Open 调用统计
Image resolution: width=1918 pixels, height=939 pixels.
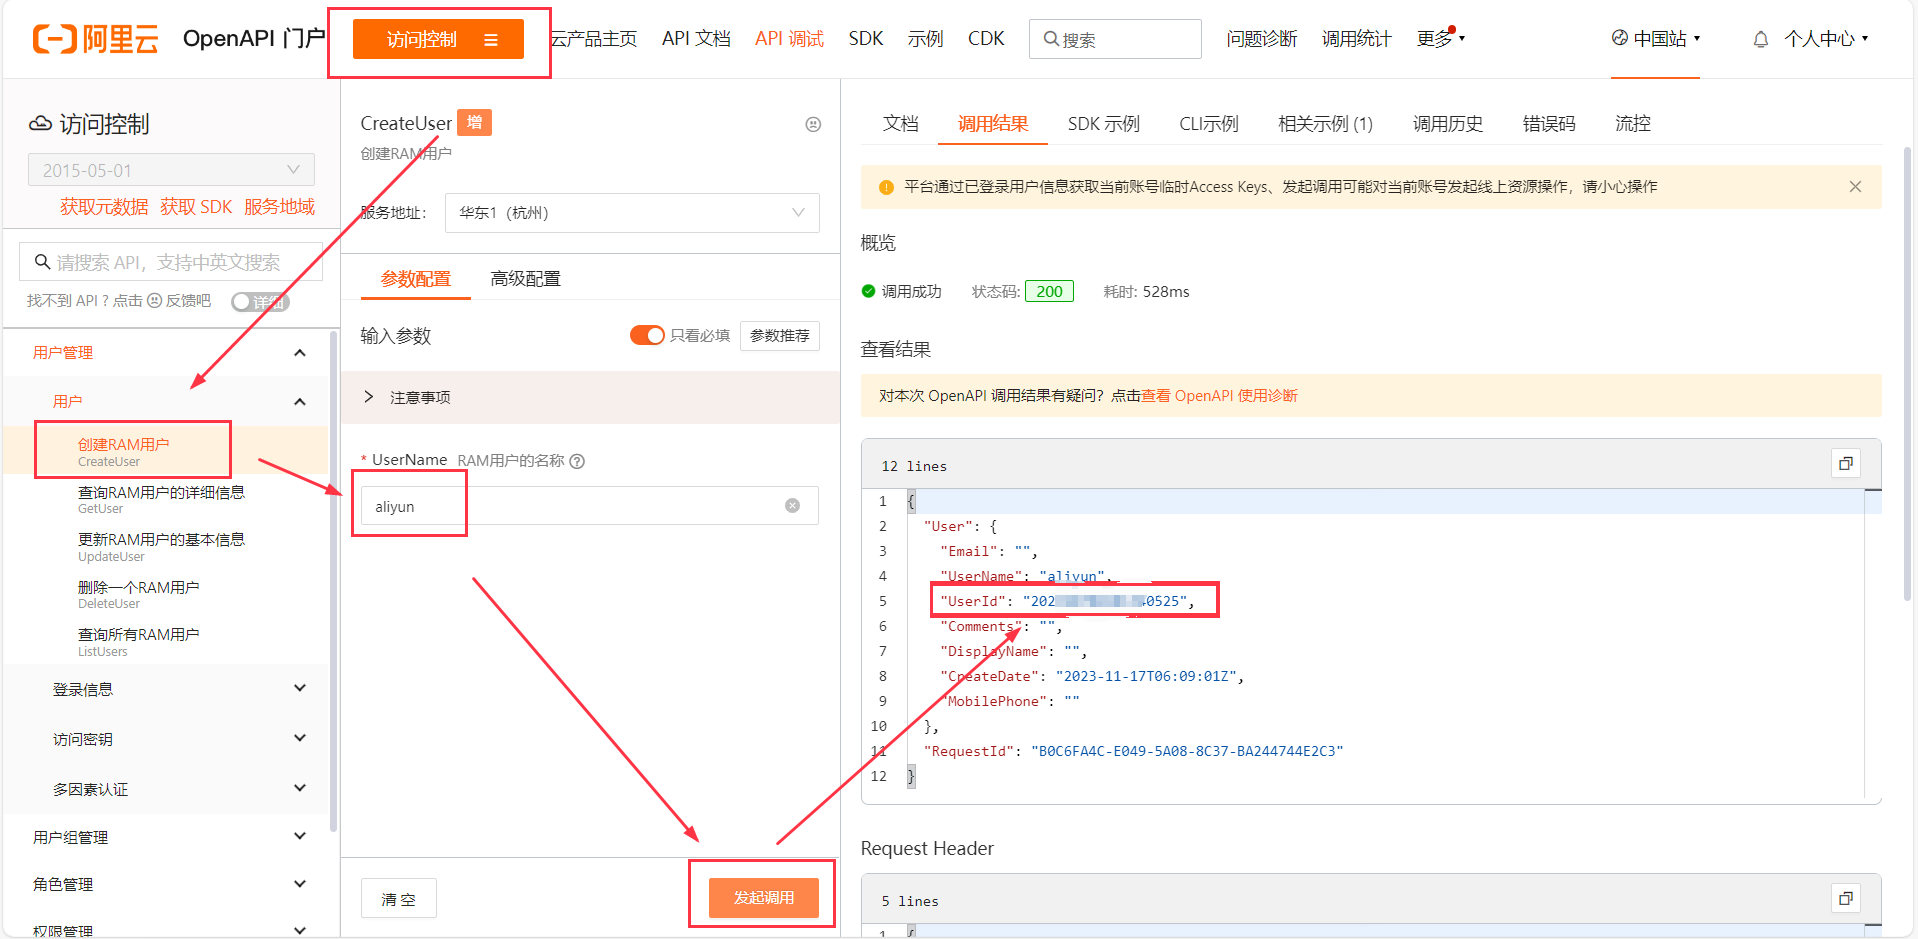pos(1357,39)
